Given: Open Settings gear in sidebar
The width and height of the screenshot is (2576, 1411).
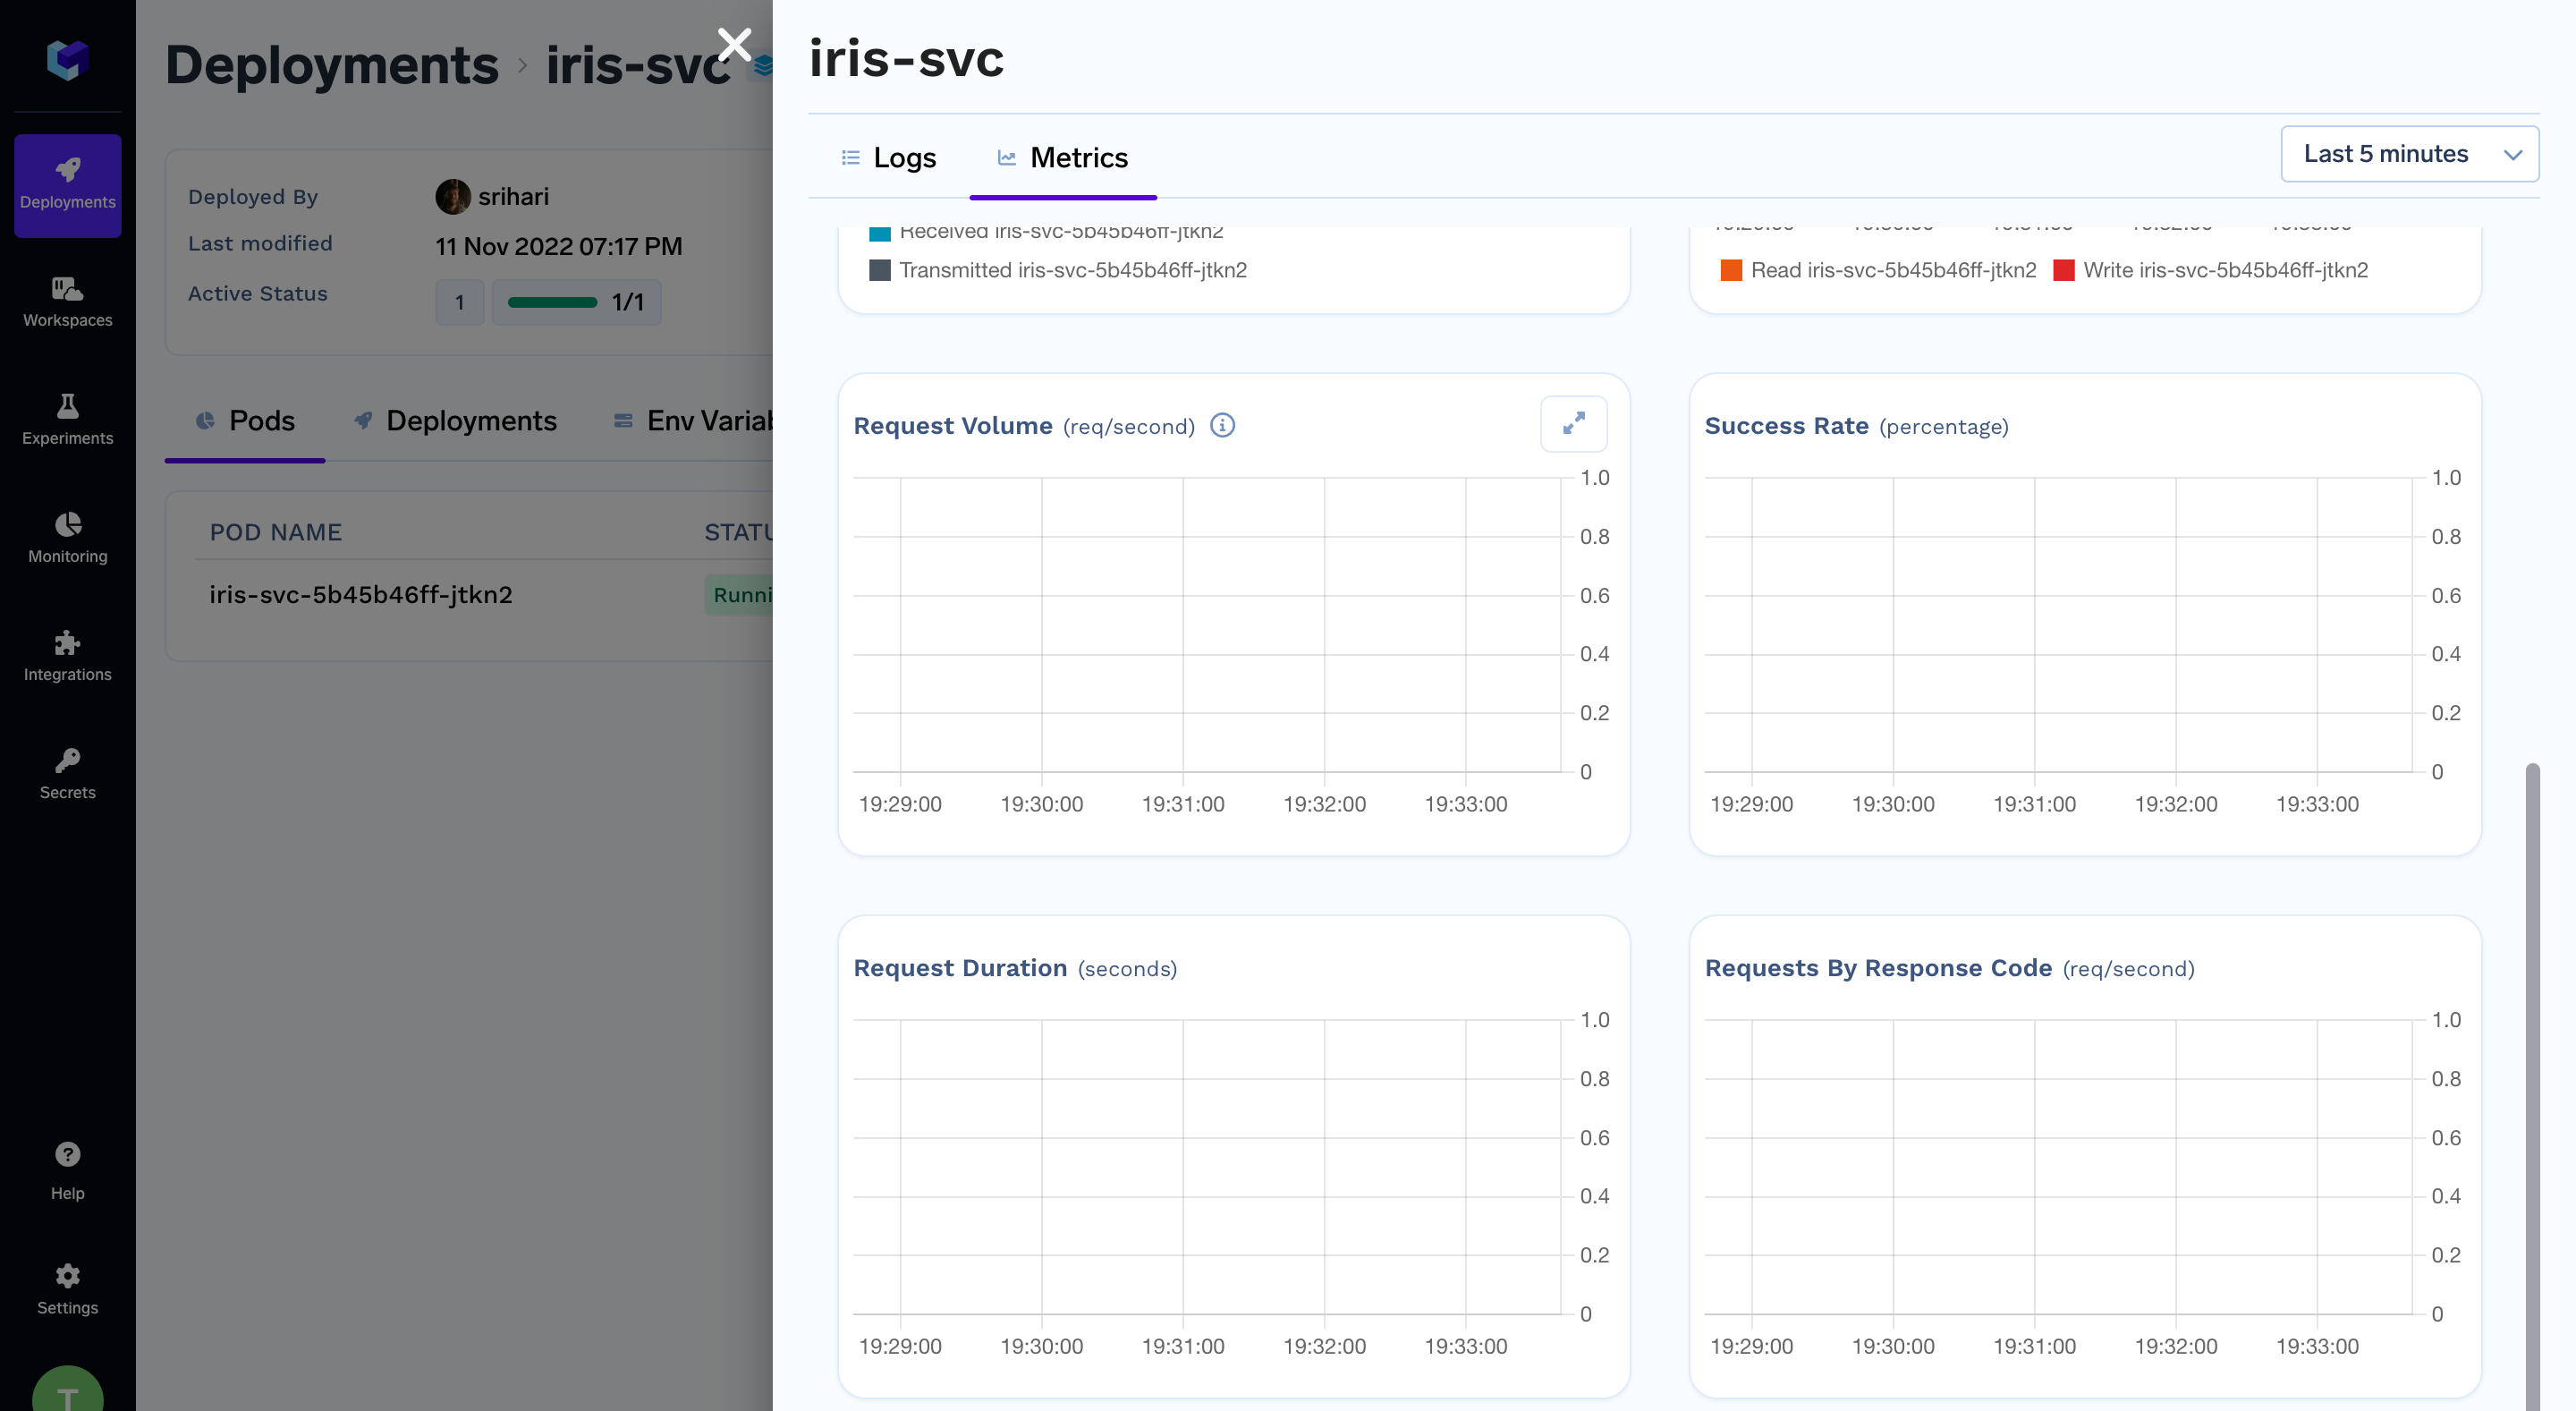Looking at the screenshot, I should (x=67, y=1289).
